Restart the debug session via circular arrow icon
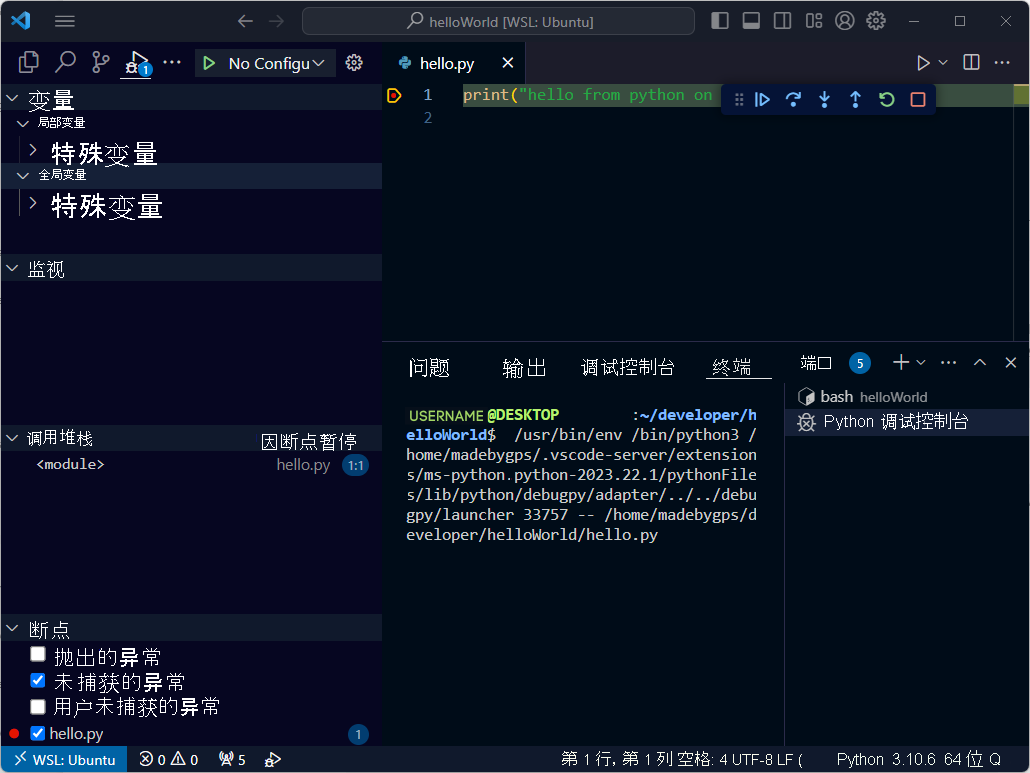 point(886,98)
